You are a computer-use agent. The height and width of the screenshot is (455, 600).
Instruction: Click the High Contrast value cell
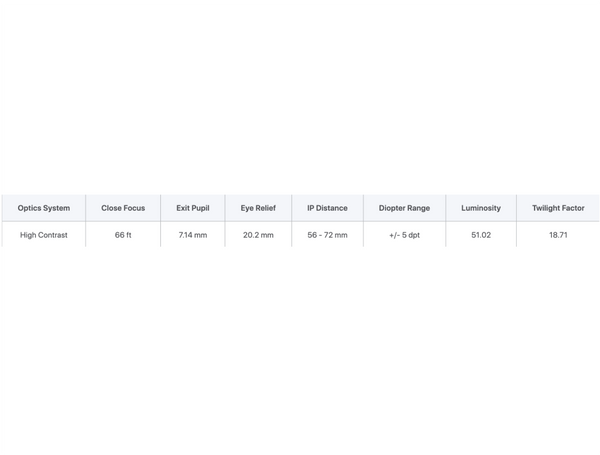click(x=44, y=235)
